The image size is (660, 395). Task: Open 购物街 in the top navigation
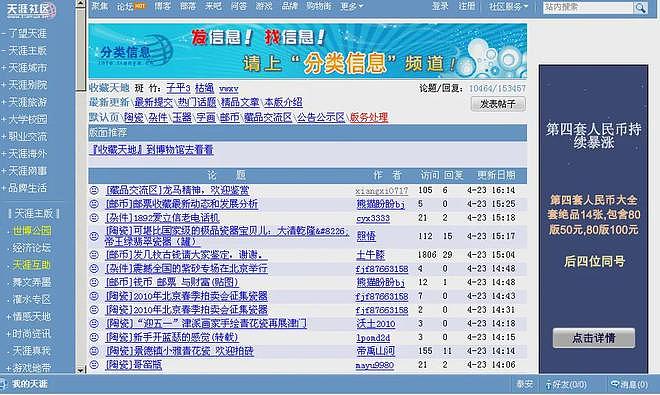[x=319, y=6]
